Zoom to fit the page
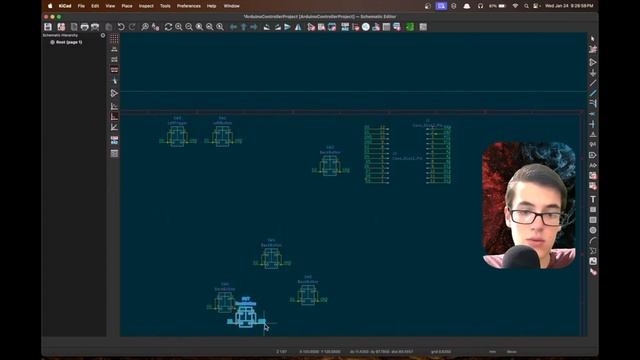640x360 pixels. click(199, 27)
